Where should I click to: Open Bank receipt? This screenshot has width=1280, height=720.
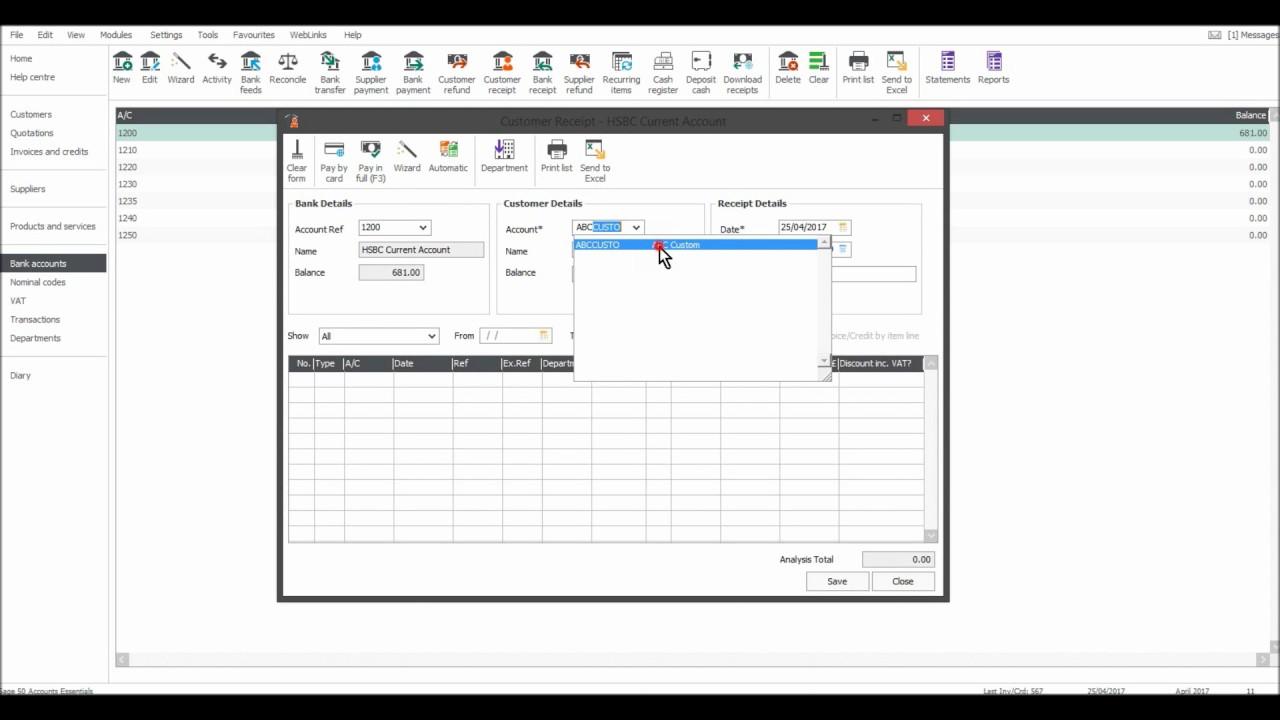tap(543, 73)
